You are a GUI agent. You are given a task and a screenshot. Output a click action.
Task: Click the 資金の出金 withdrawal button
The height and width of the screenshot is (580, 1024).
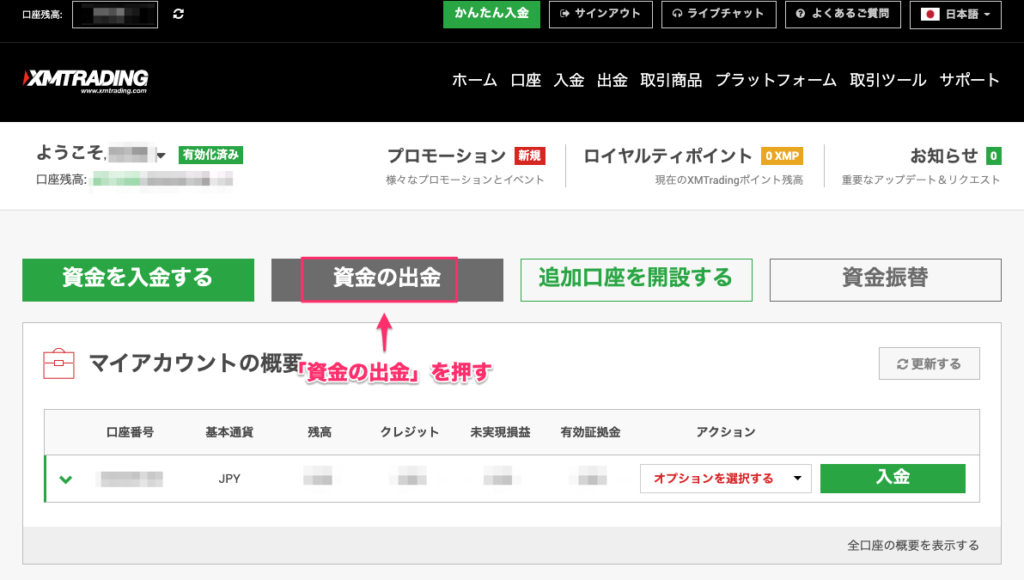coord(386,279)
